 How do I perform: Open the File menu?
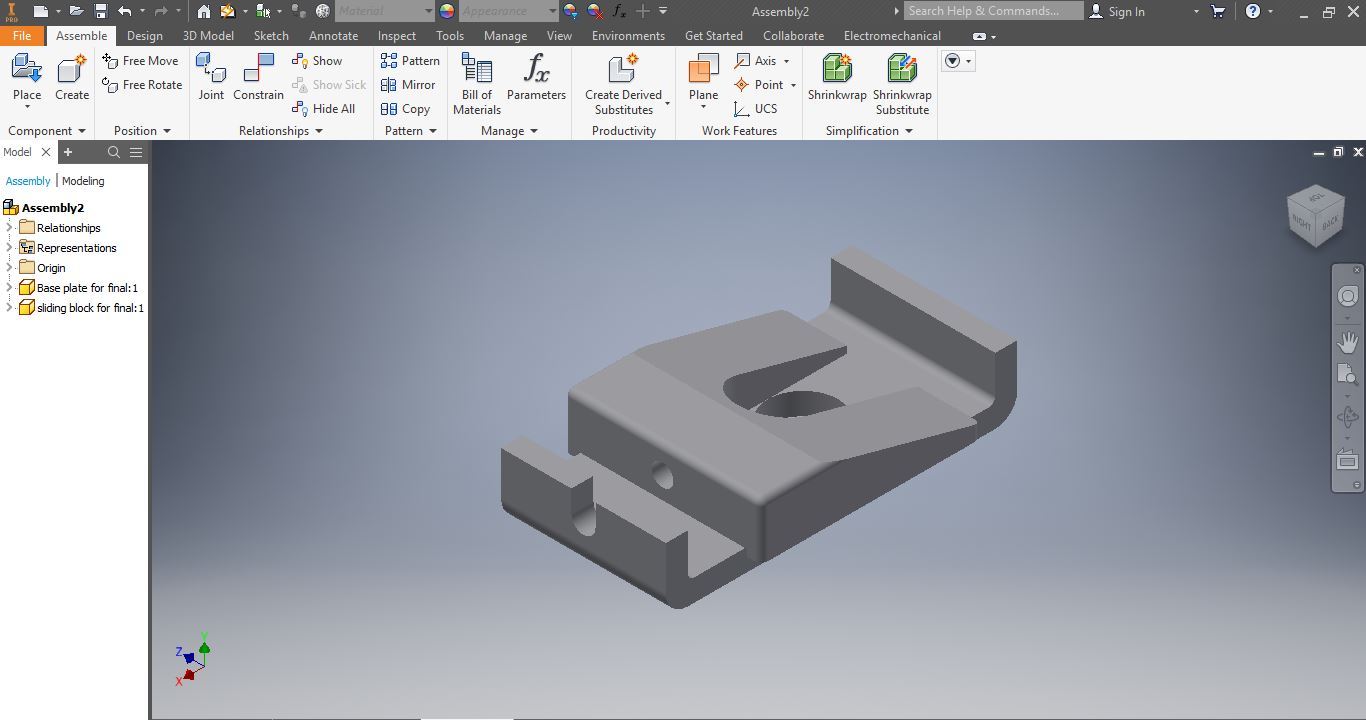pyautogui.click(x=21, y=36)
